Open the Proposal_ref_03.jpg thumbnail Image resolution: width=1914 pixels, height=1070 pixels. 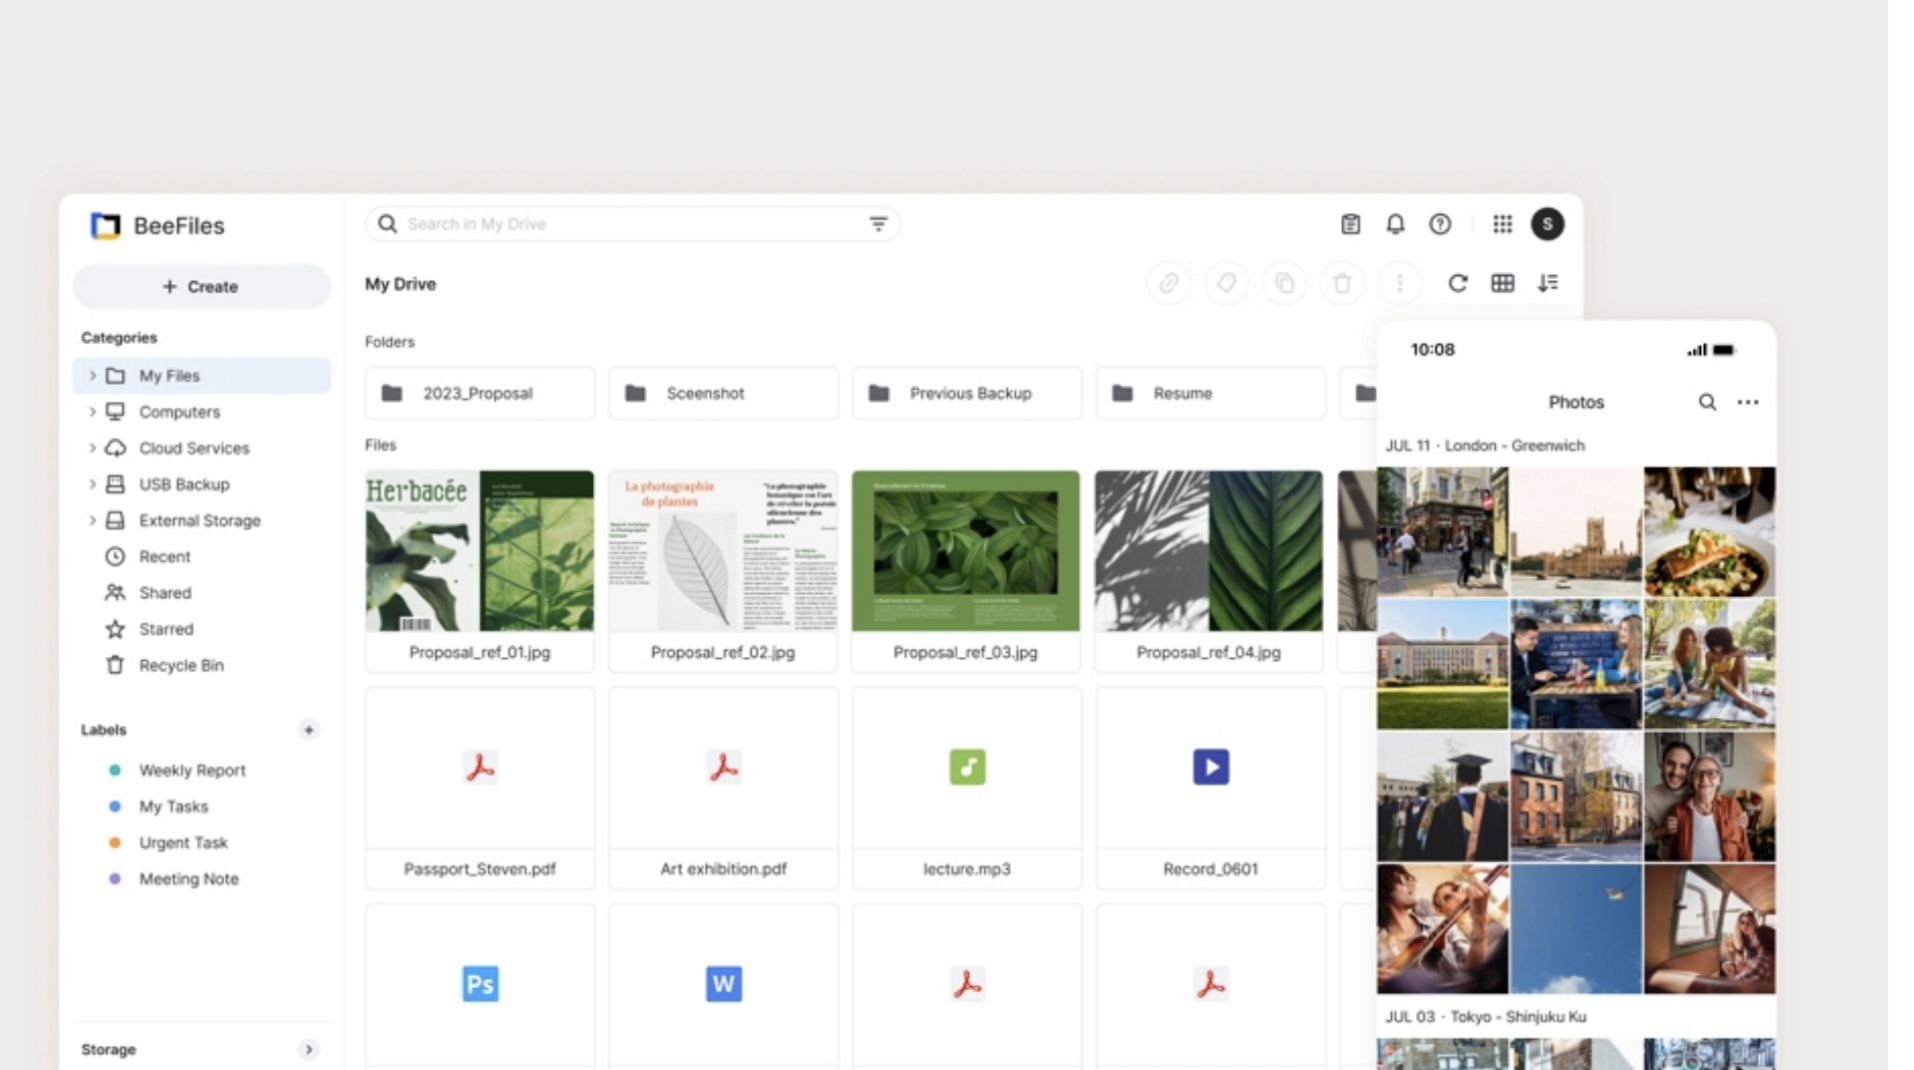tap(966, 551)
